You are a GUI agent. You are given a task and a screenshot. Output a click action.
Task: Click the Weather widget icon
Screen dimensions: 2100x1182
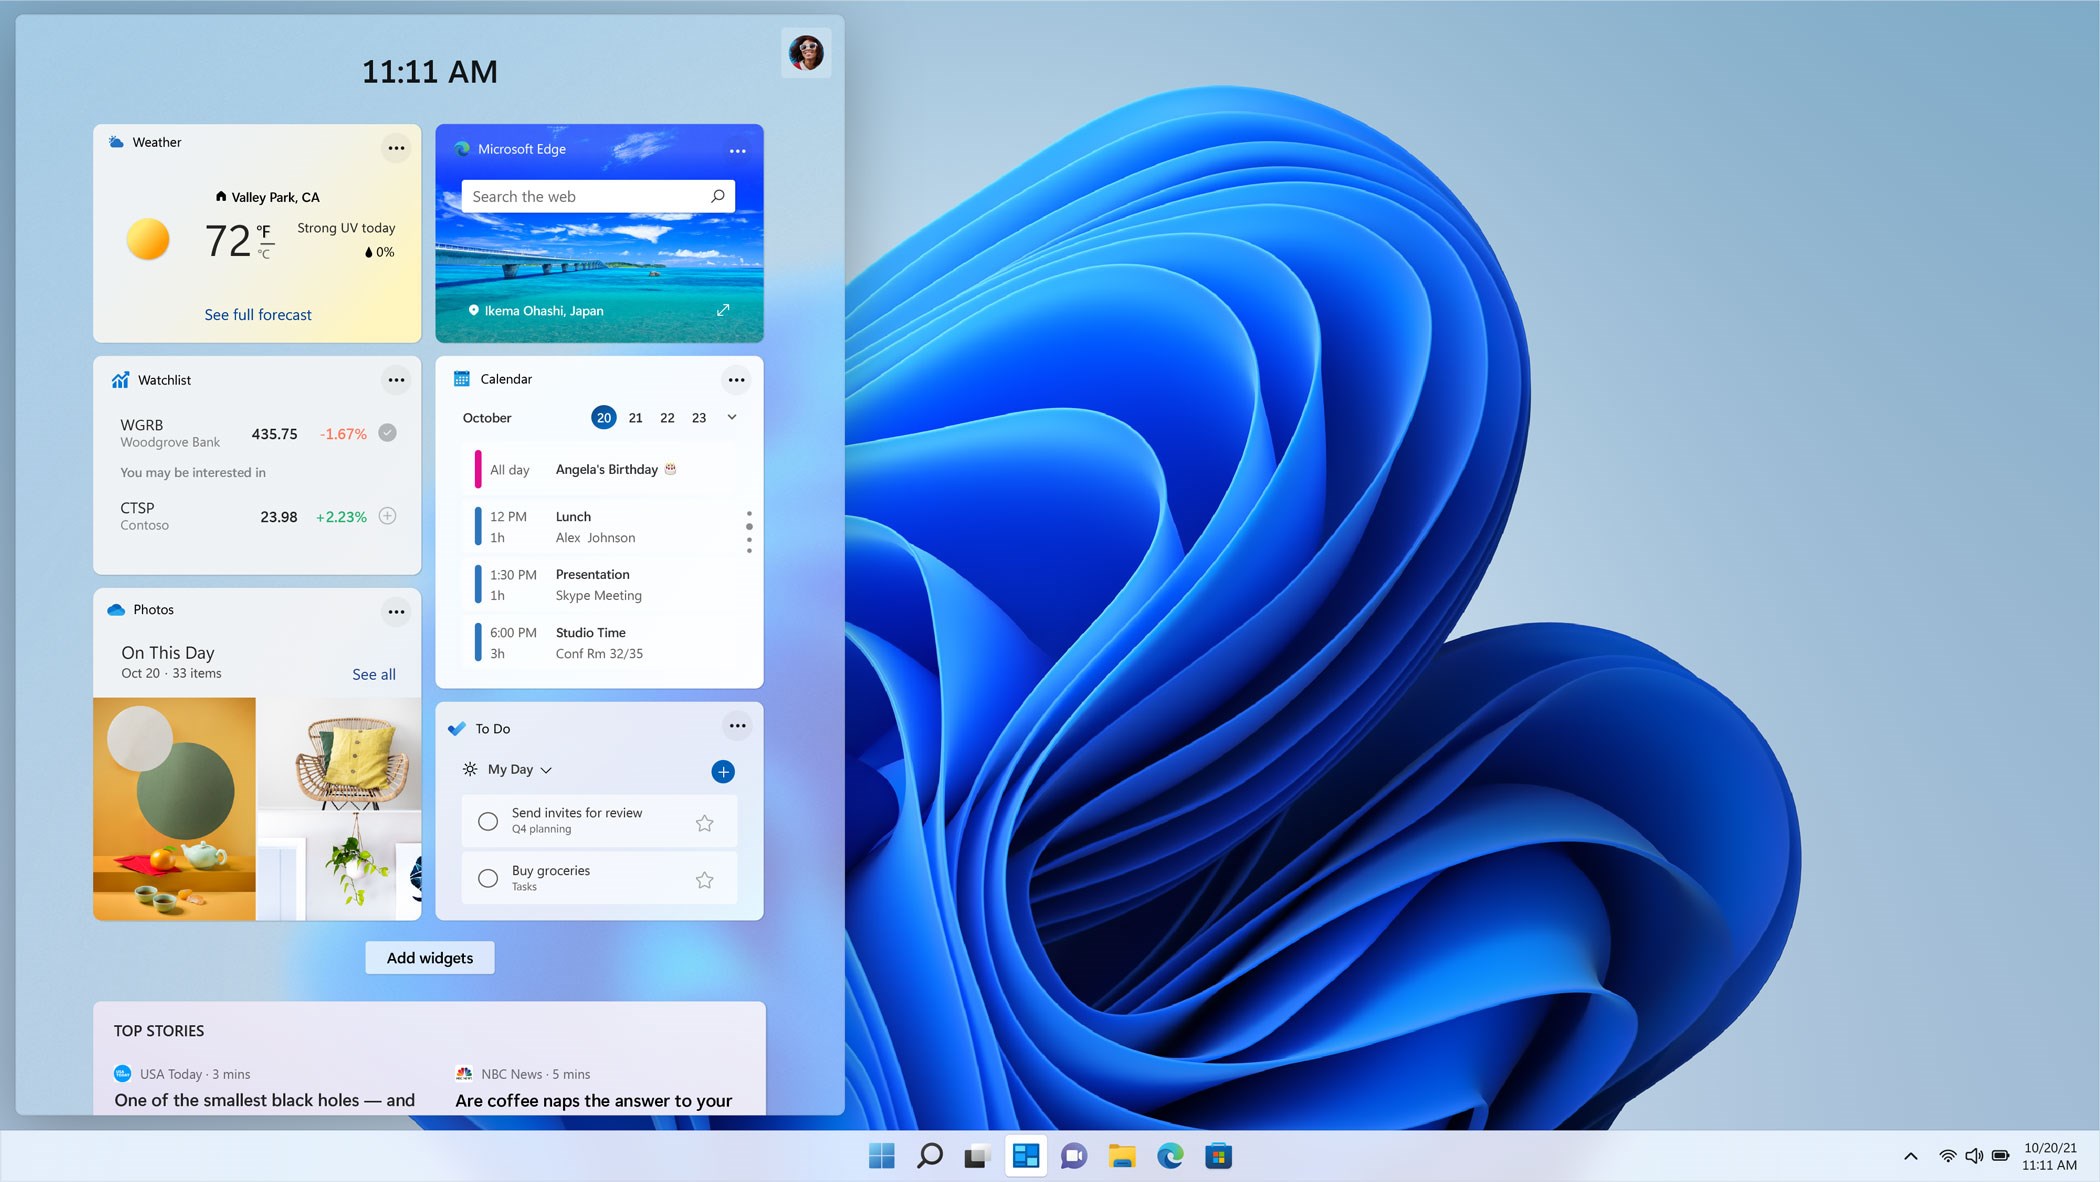click(118, 141)
